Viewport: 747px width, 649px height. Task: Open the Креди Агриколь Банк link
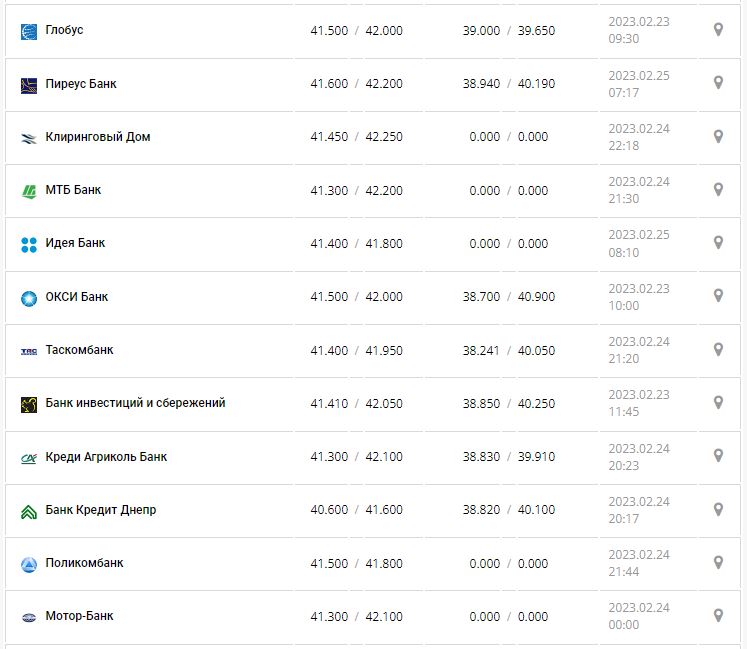106,457
